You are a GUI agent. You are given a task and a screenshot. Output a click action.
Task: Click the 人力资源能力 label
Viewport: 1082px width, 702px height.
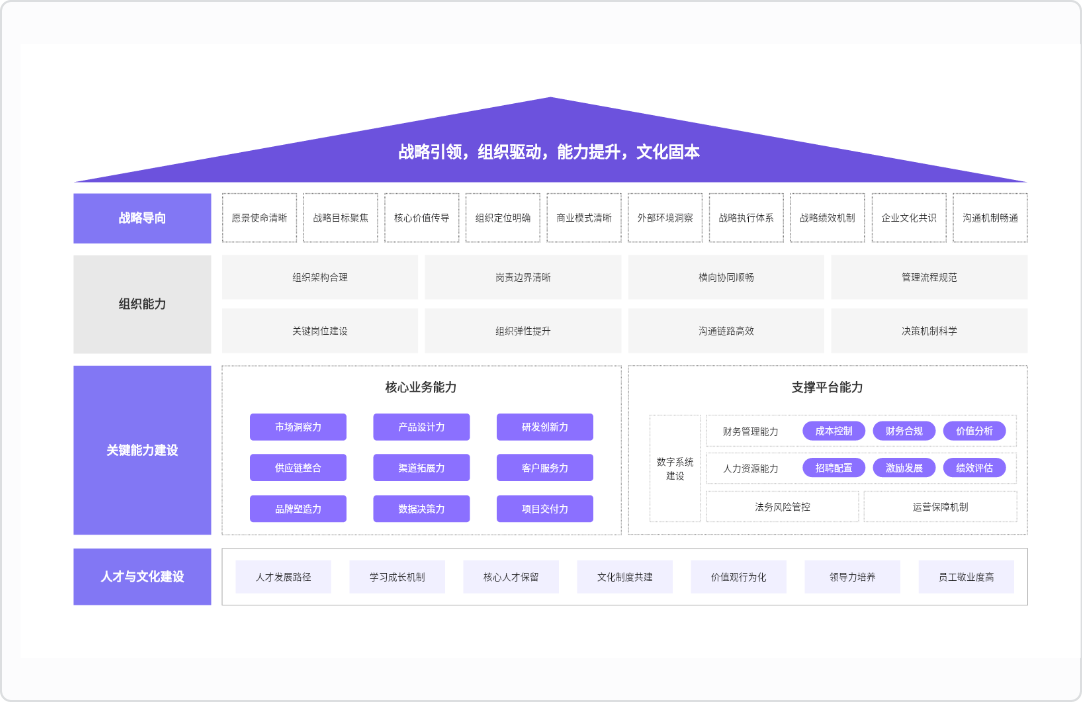tap(751, 469)
